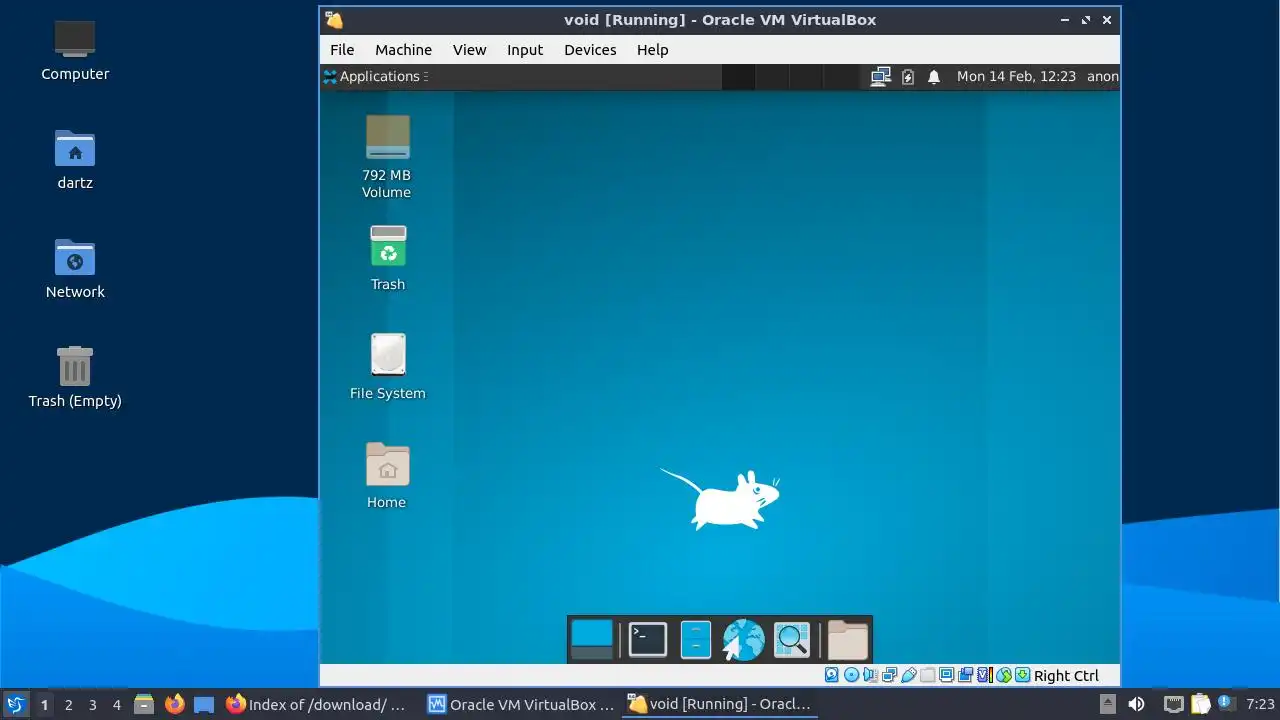Open the folder icon in guest dock
This screenshot has width=1280, height=720.
click(x=848, y=640)
